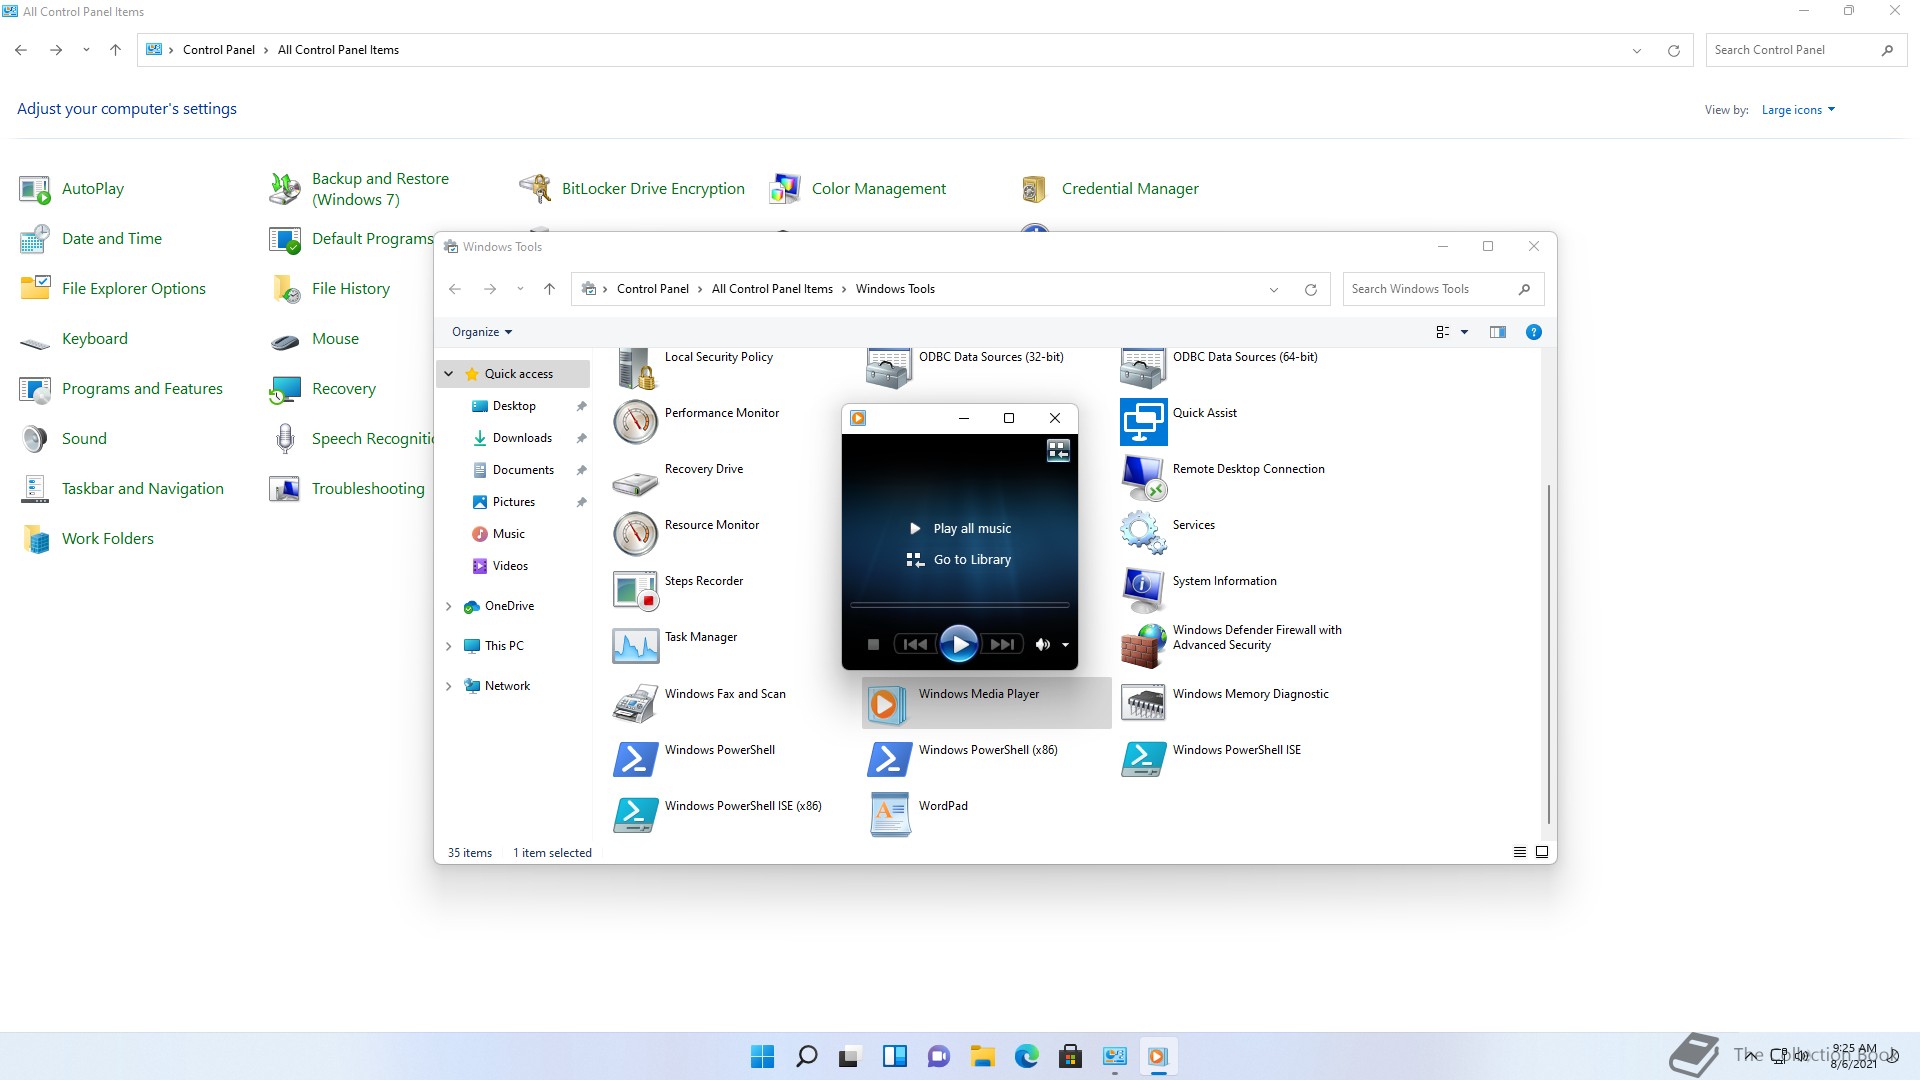Skip to next track in Media Player
The height and width of the screenshot is (1080, 1920).
coord(1002,645)
